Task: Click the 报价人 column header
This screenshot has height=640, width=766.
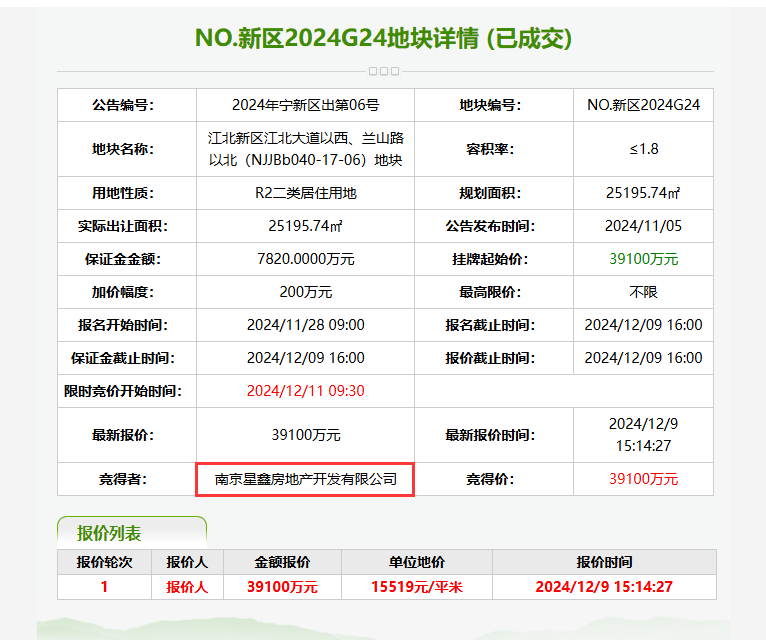Action: click(x=187, y=562)
